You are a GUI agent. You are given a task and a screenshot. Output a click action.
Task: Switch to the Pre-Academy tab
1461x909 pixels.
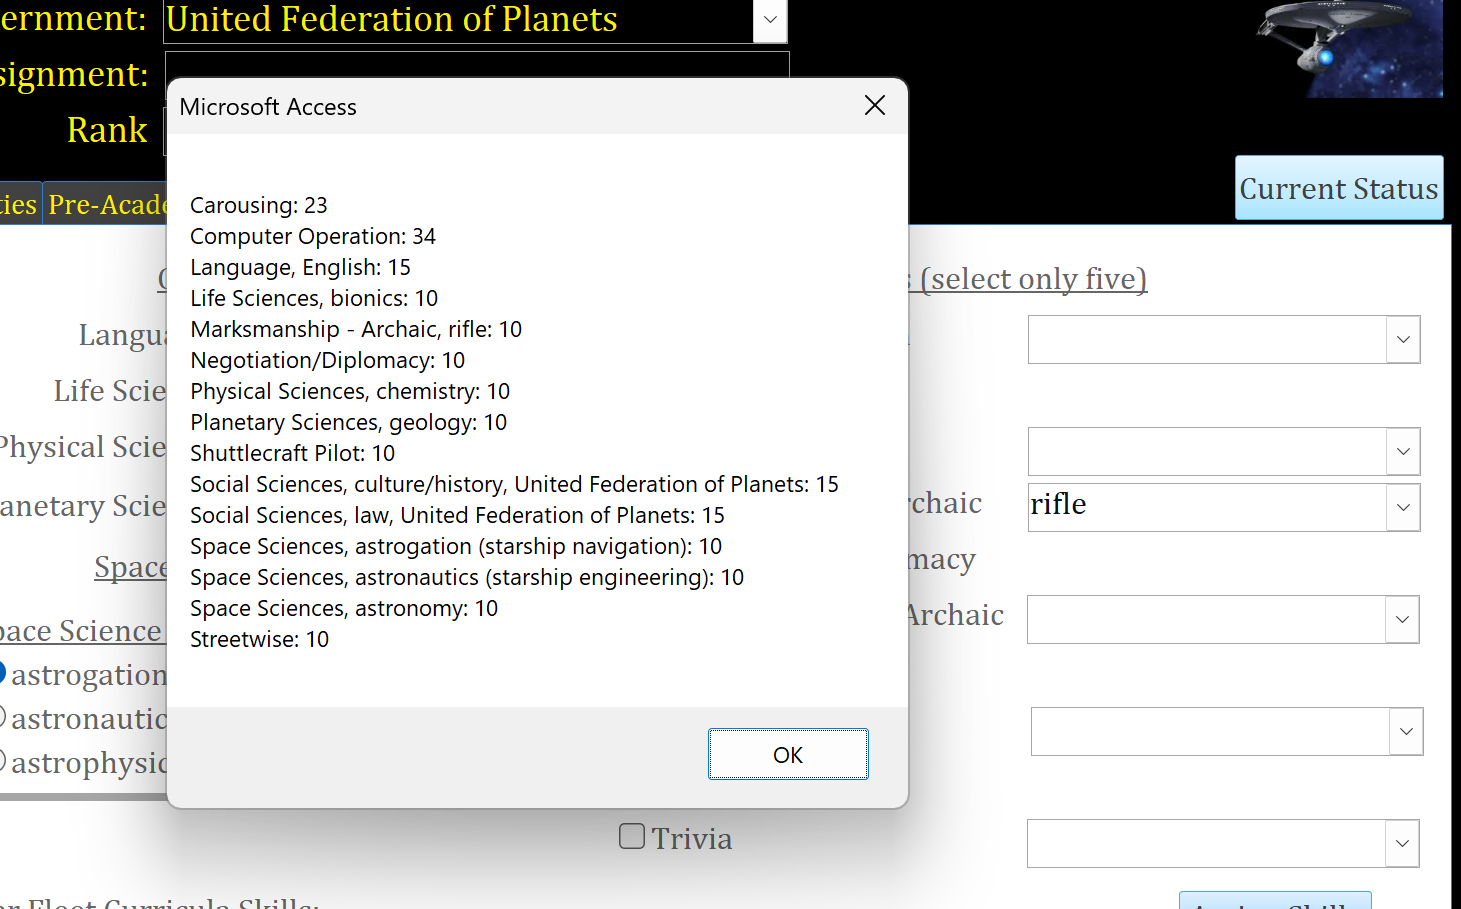click(106, 204)
